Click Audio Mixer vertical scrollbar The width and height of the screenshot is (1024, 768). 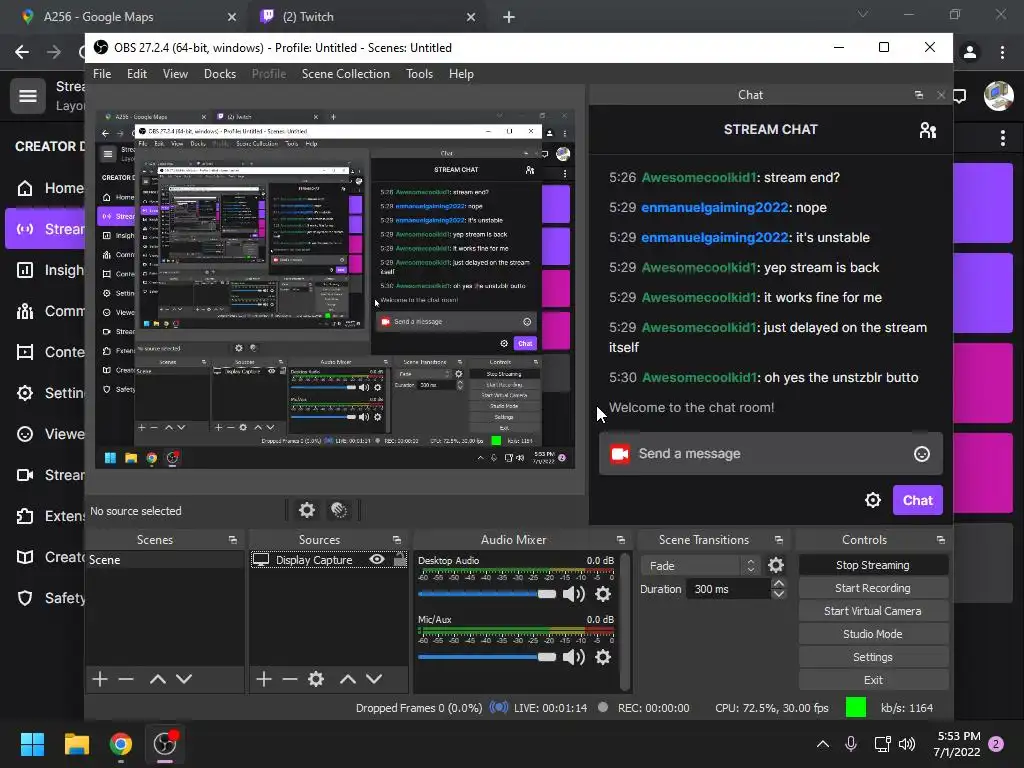[625, 620]
